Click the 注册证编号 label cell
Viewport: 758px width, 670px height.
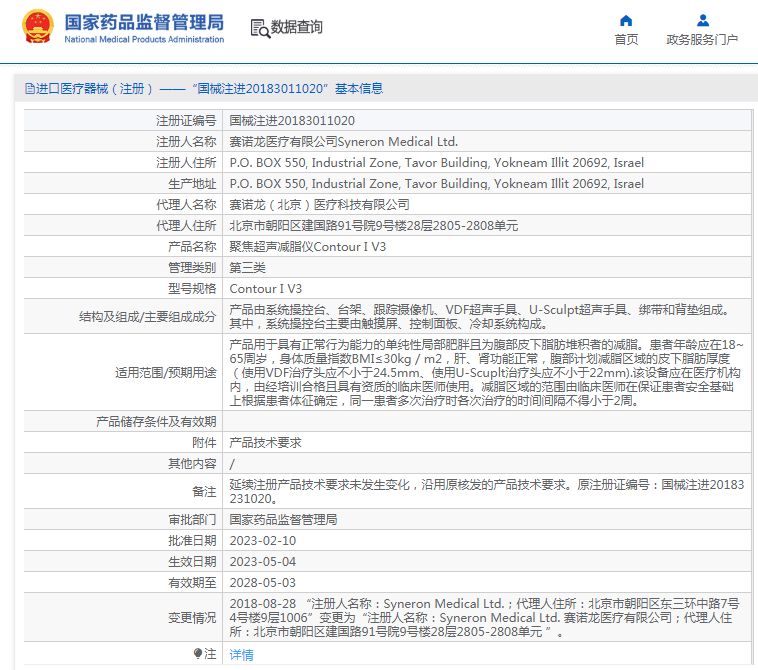tap(123, 121)
